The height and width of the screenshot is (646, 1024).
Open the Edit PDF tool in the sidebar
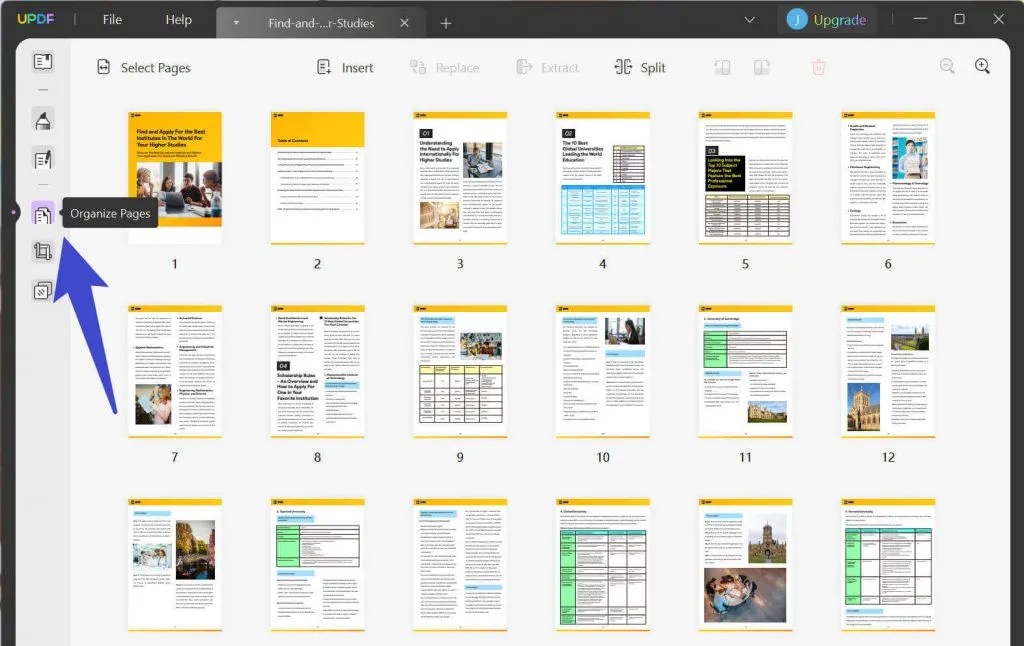(x=41, y=158)
